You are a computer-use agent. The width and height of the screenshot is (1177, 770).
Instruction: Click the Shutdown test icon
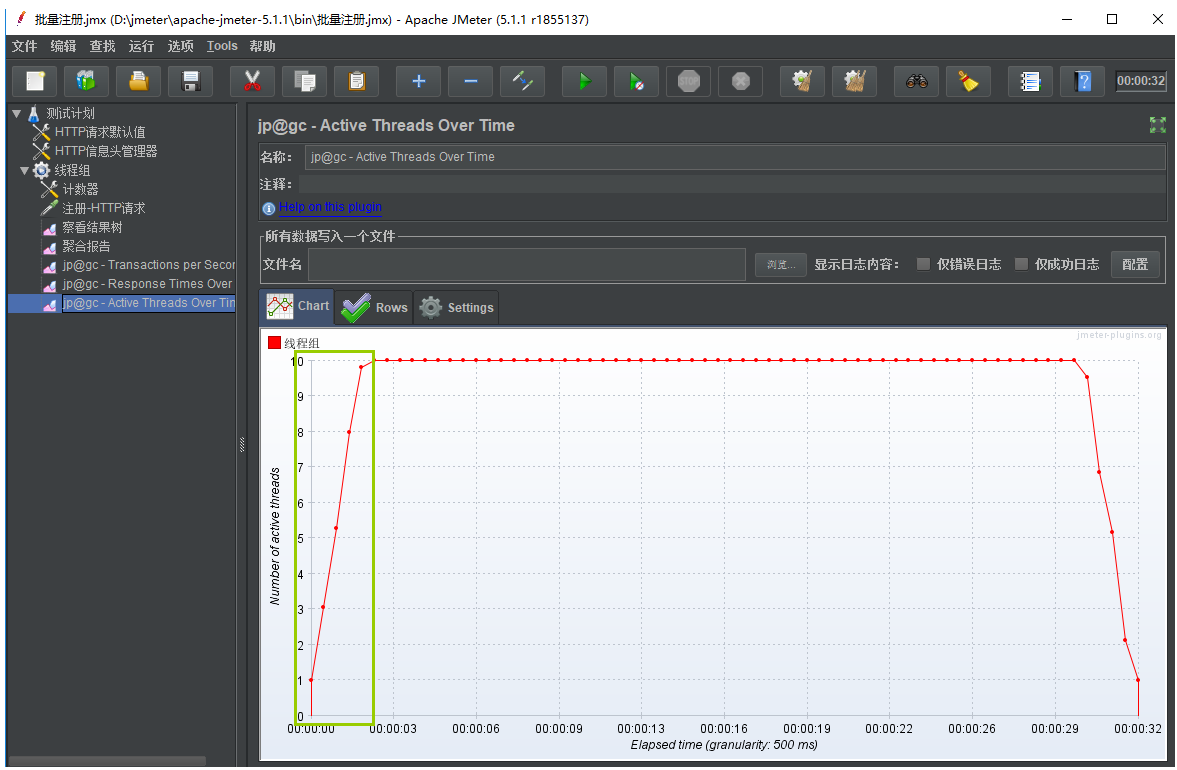[741, 81]
